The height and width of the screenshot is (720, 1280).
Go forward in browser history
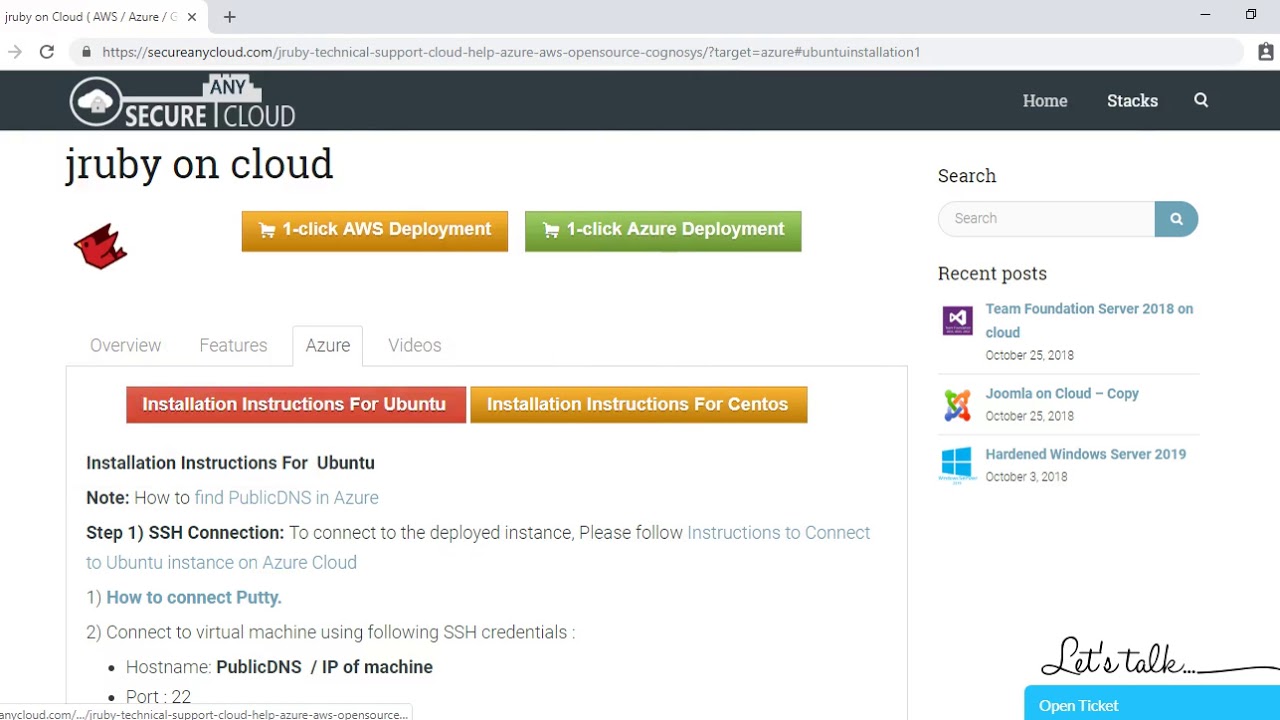[14, 52]
